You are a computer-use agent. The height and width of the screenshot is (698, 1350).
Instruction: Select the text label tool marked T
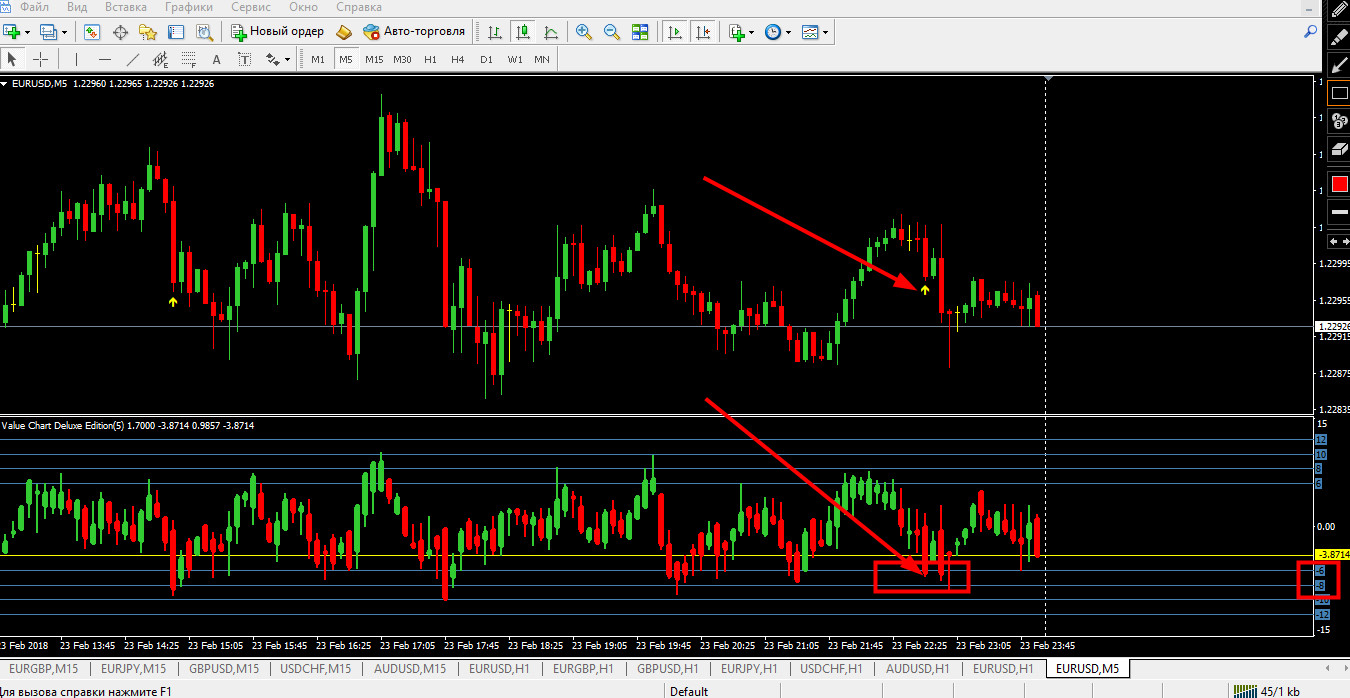click(243, 59)
